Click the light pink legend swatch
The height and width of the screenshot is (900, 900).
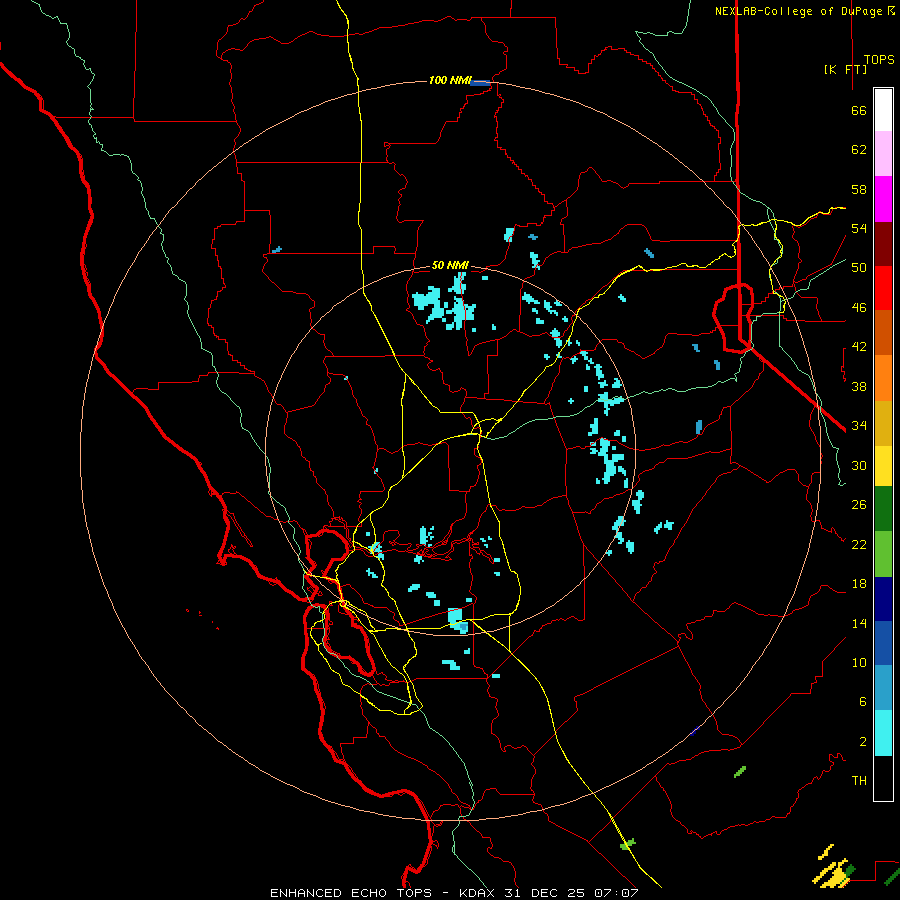pos(883,154)
